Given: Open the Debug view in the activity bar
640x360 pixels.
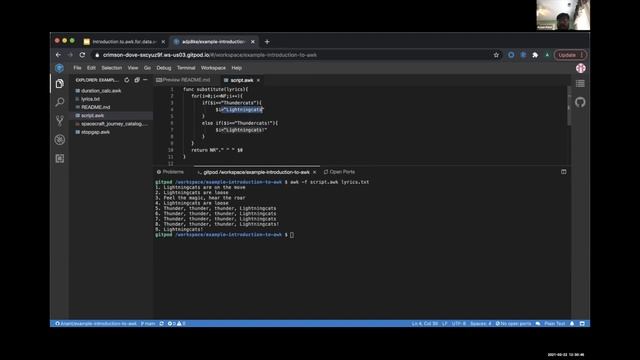Looking at the screenshot, I should tap(60, 140).
